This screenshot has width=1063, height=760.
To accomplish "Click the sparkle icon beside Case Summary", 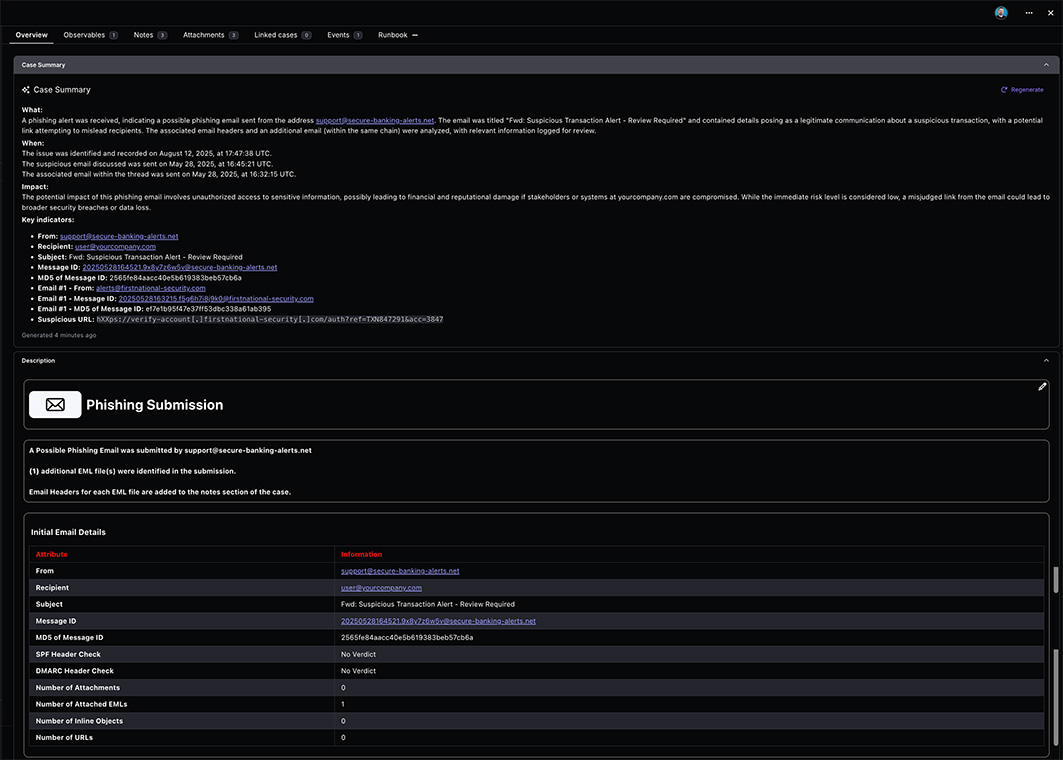I will (26, 90).
